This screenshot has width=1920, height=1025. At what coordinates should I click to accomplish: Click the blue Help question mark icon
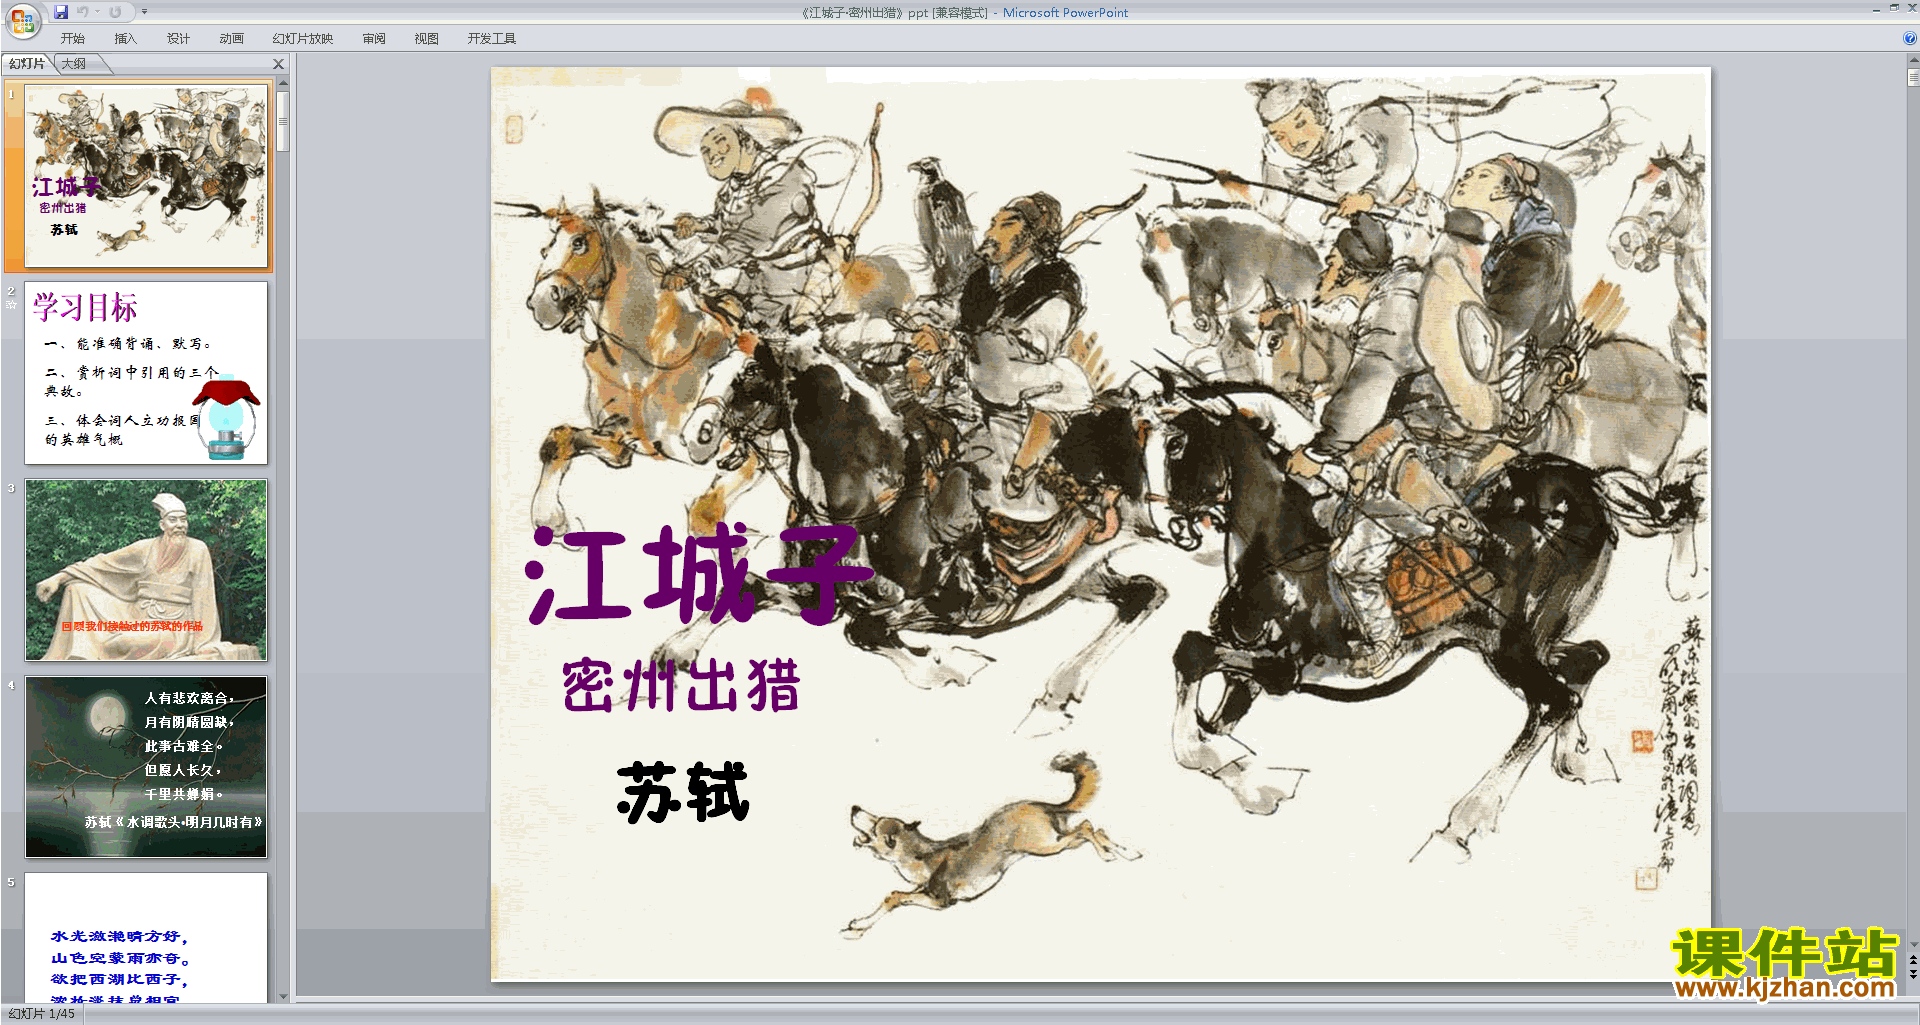pyautogui.click(x=1909, y=39)
